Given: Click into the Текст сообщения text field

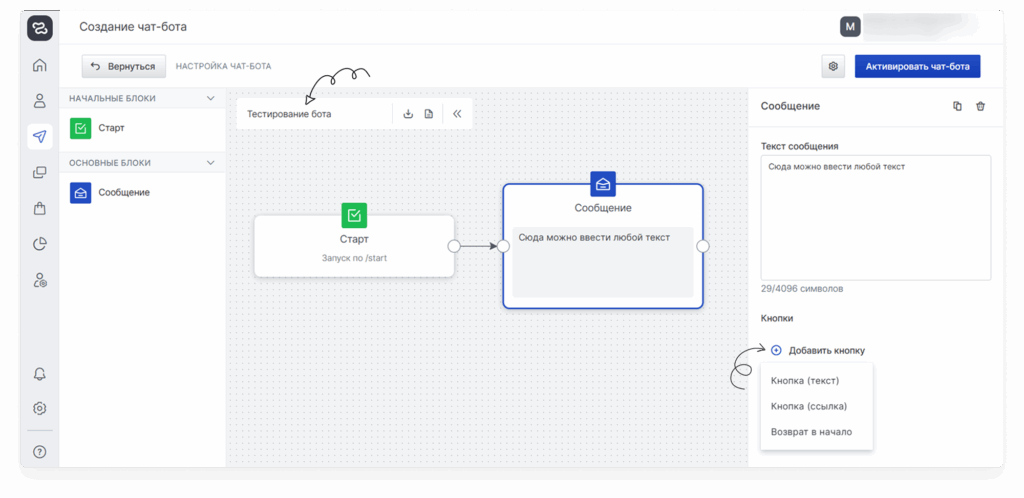Looking at the screenshot, I should 875,217.
